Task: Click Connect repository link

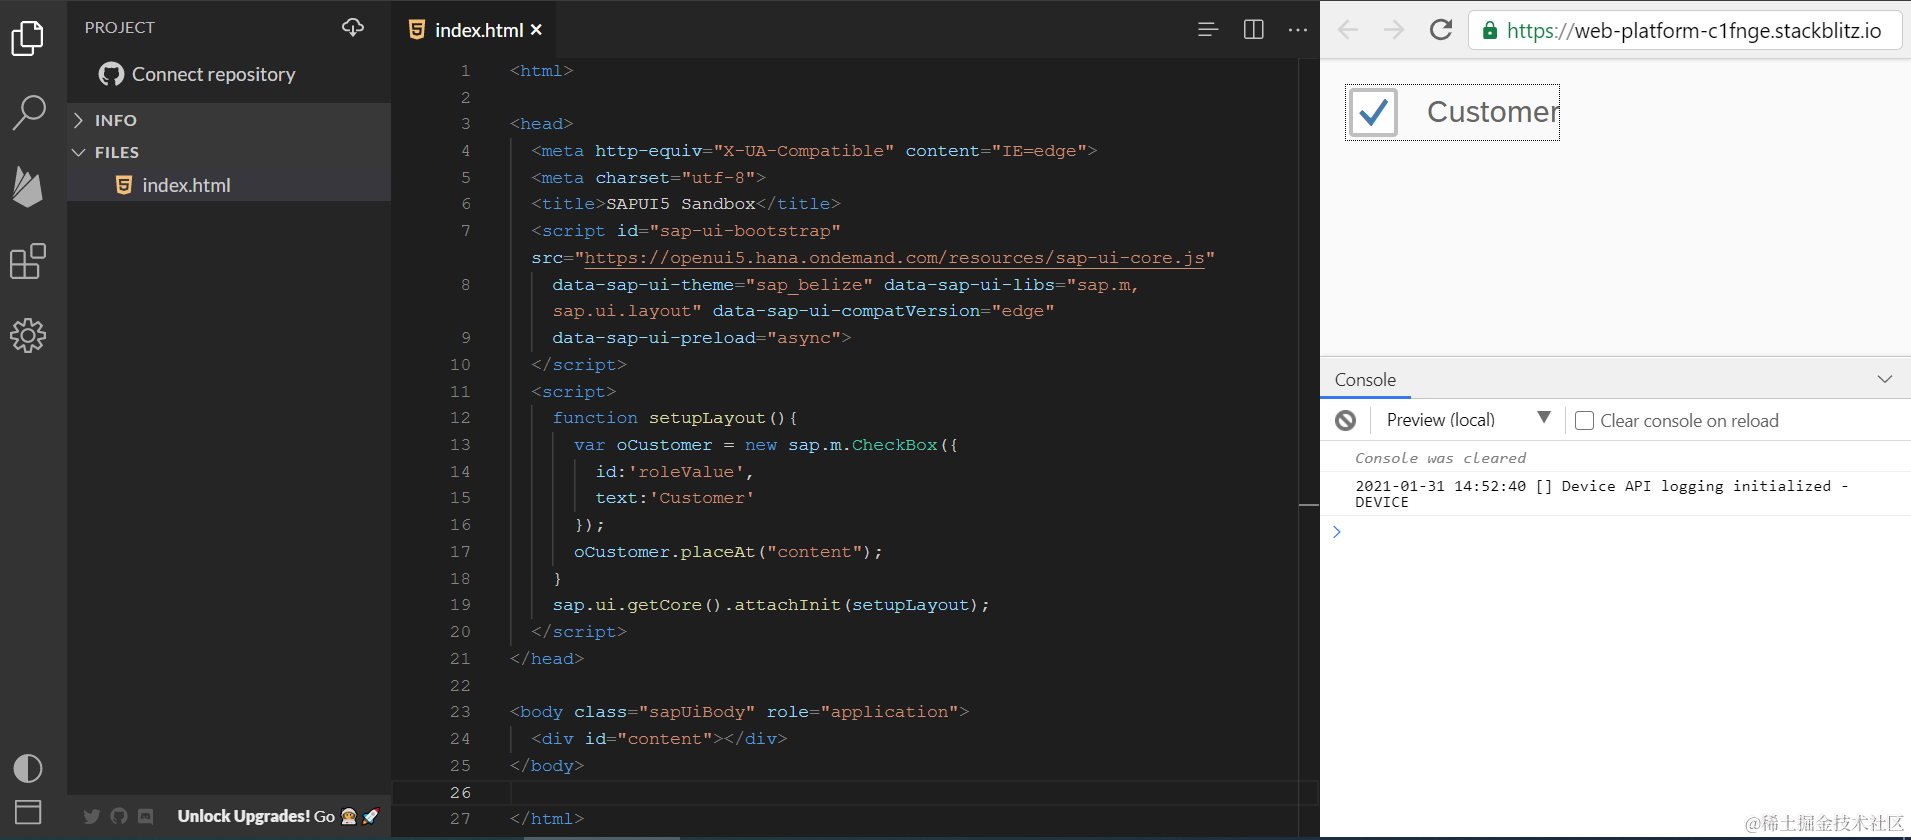Action: 213,74
